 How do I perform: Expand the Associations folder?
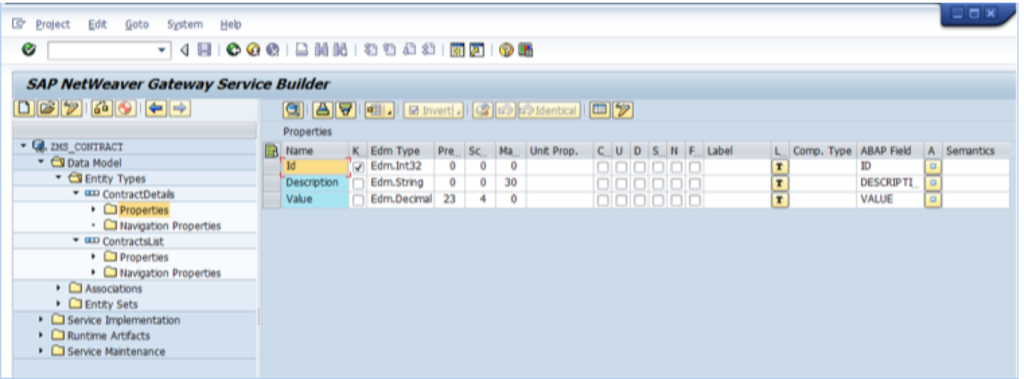coord(59,288)
